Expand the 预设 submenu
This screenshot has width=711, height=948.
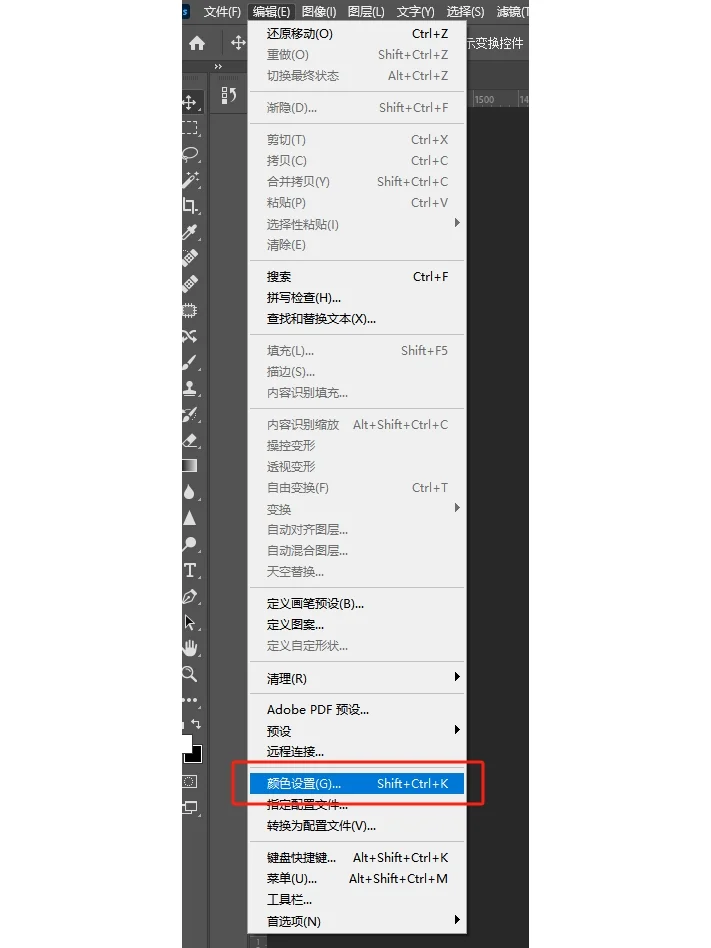click(x=357, y=731)
